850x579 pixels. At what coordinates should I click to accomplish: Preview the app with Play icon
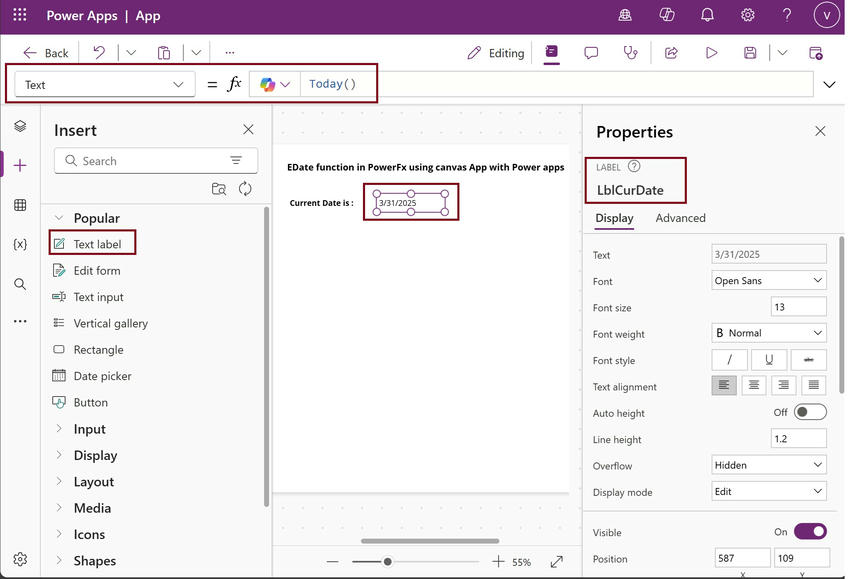click(711, 53)
